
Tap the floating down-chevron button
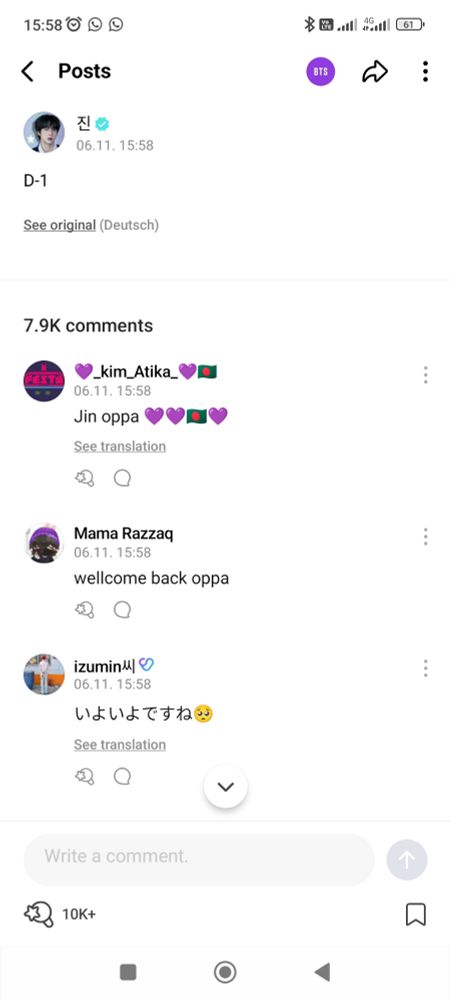pyautogui.click(x=226, y=786)
